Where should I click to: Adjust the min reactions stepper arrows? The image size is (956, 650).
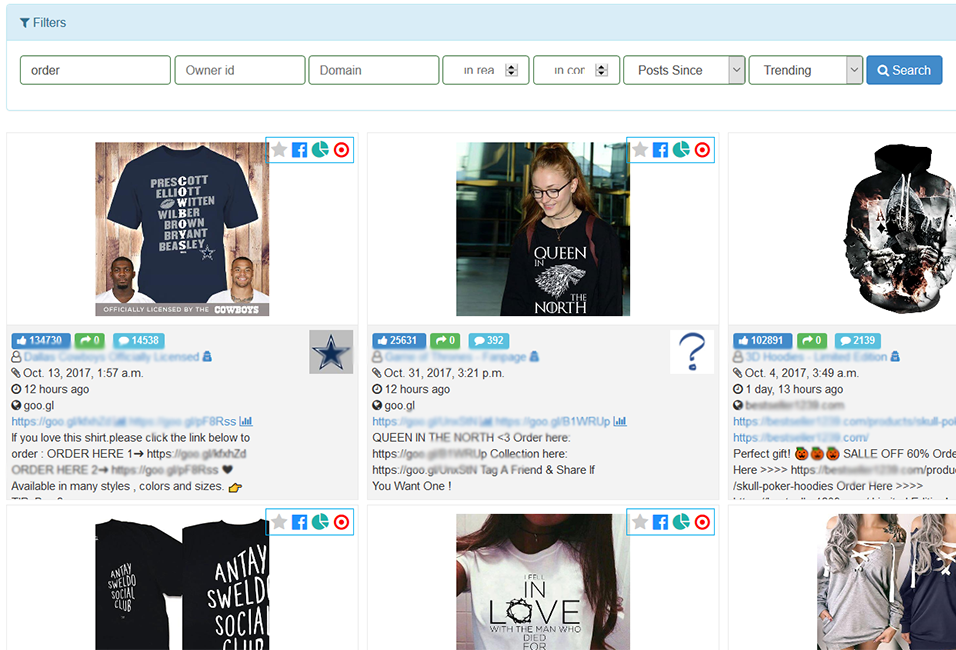click(512, 70)
